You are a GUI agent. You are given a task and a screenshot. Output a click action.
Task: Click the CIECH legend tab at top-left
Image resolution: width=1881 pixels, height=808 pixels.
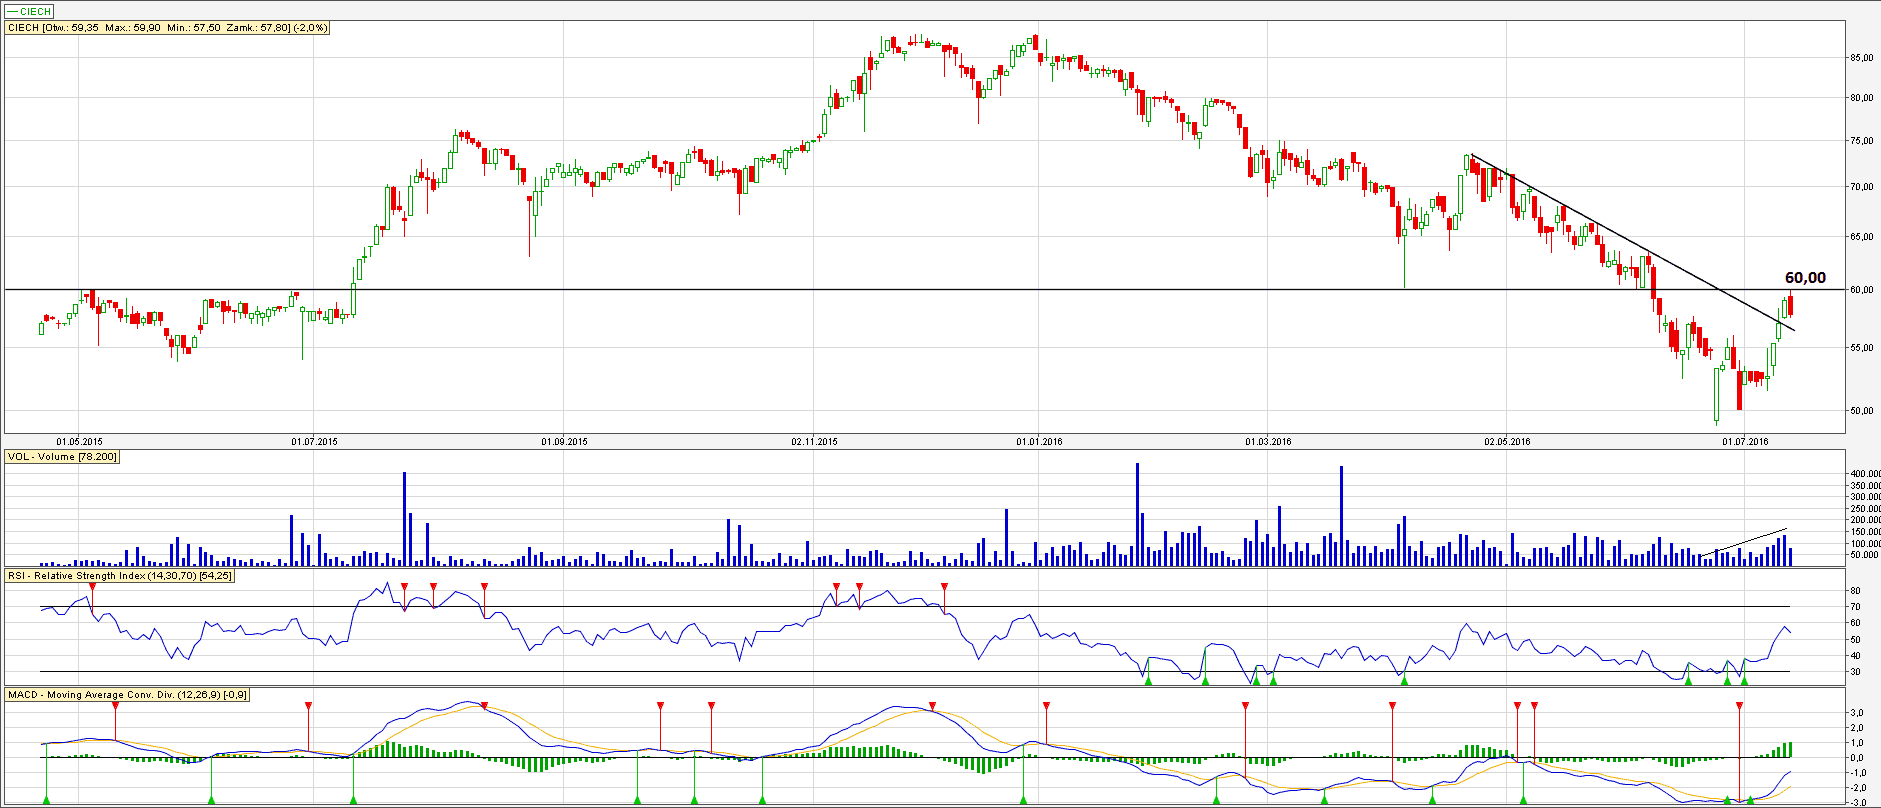click(29, 11)
